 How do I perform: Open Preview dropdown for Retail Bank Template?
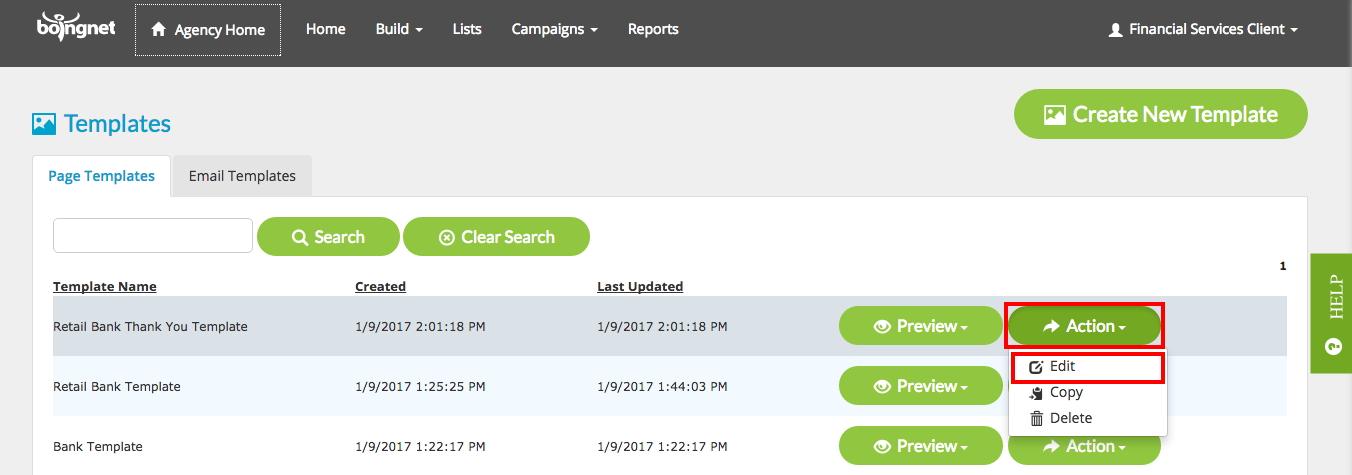coord(920,386)
